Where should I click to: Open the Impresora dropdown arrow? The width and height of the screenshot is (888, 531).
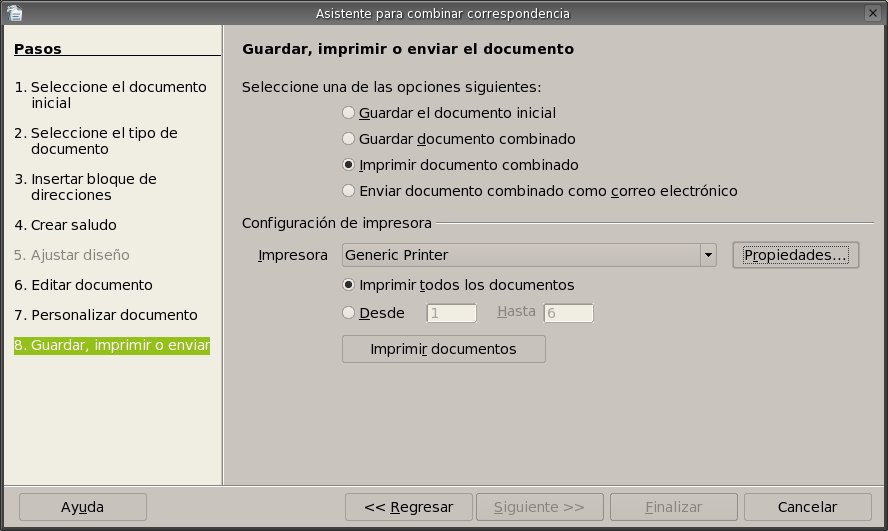708,255
